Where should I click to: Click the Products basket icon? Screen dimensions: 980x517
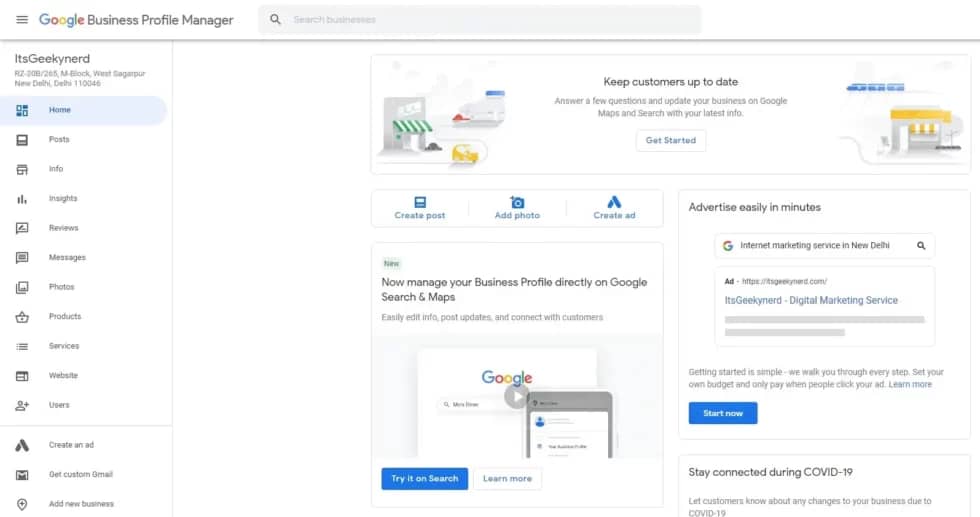pos(22,317)
